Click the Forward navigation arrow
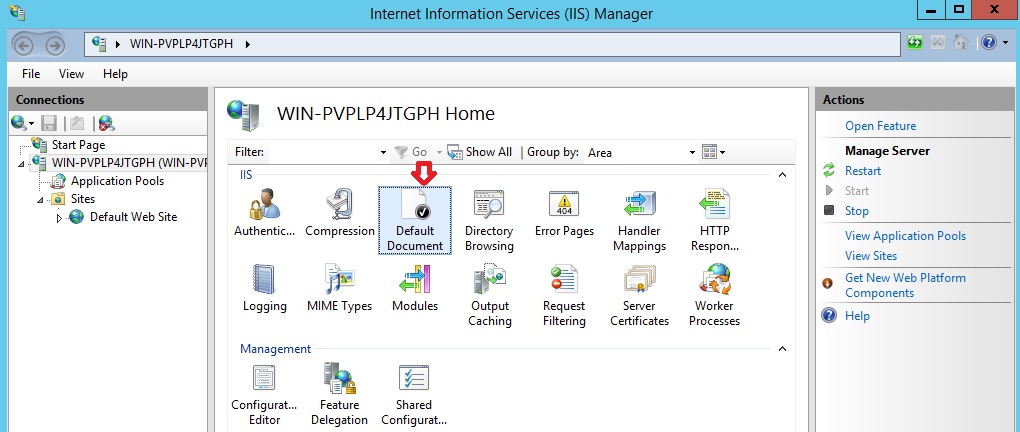Screen dimensions: 1020x432 (55, 46)
